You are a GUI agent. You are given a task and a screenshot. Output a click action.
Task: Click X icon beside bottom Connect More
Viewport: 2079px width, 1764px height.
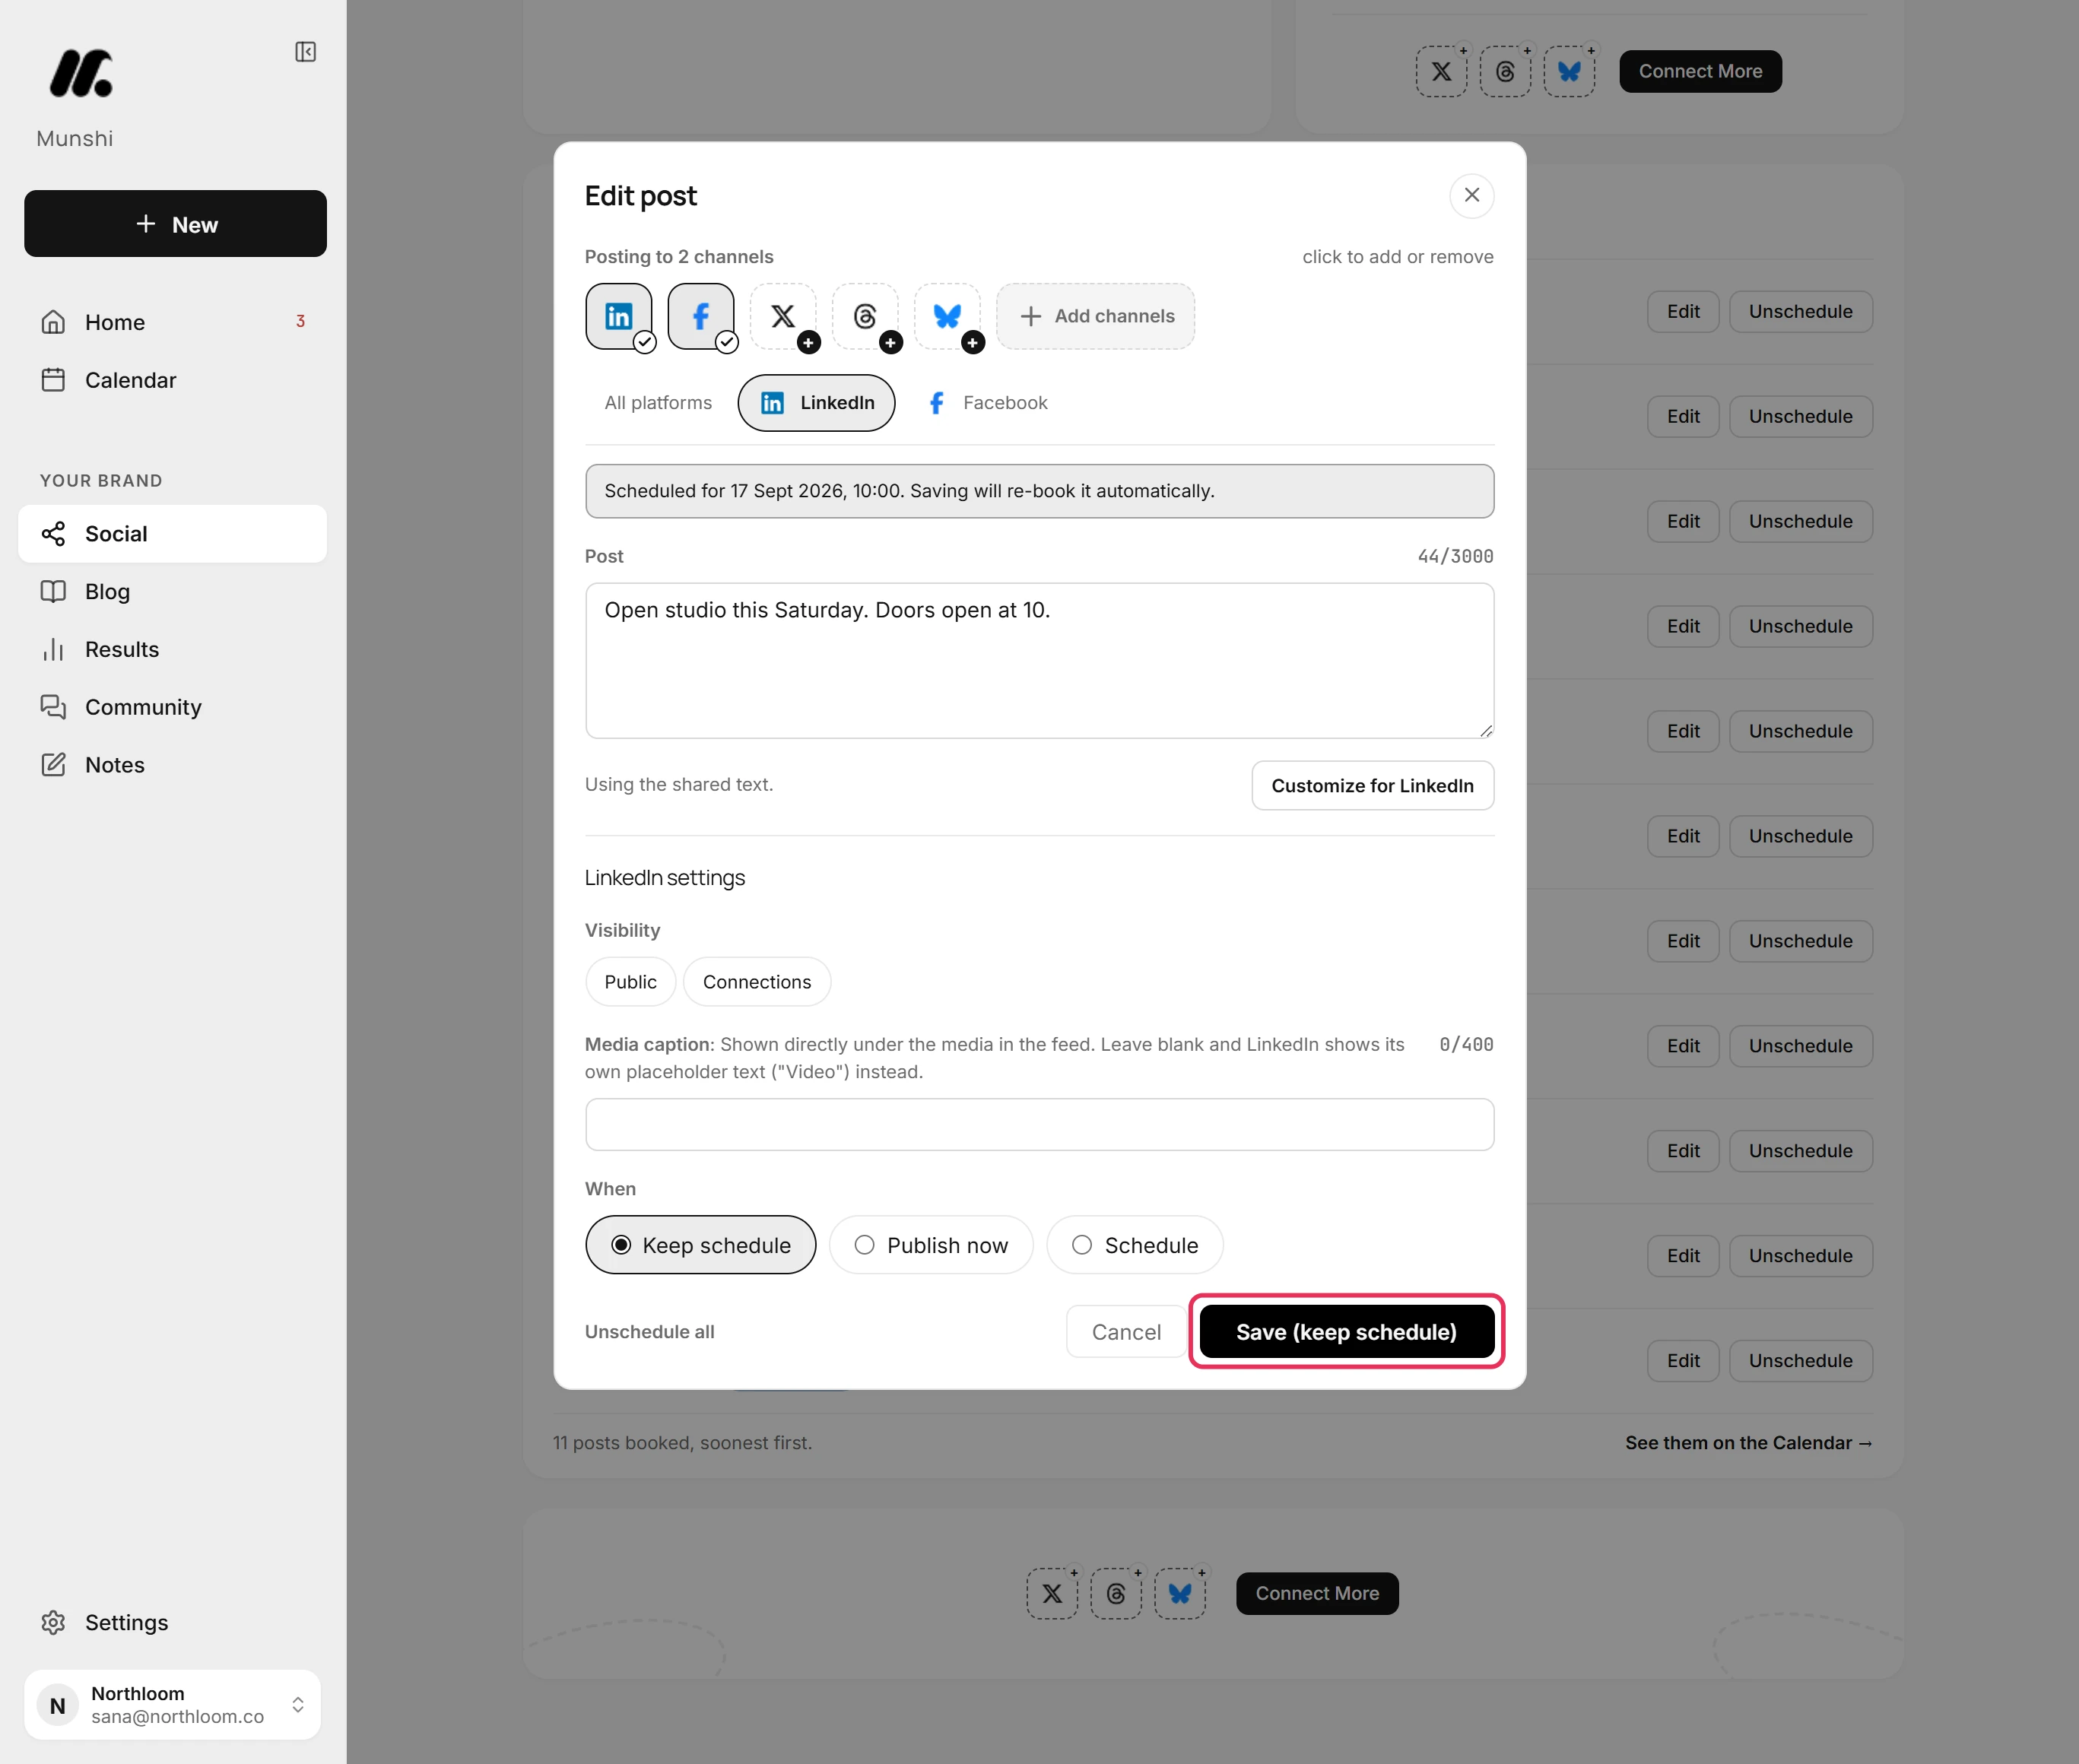(x=1052, y=1593)
